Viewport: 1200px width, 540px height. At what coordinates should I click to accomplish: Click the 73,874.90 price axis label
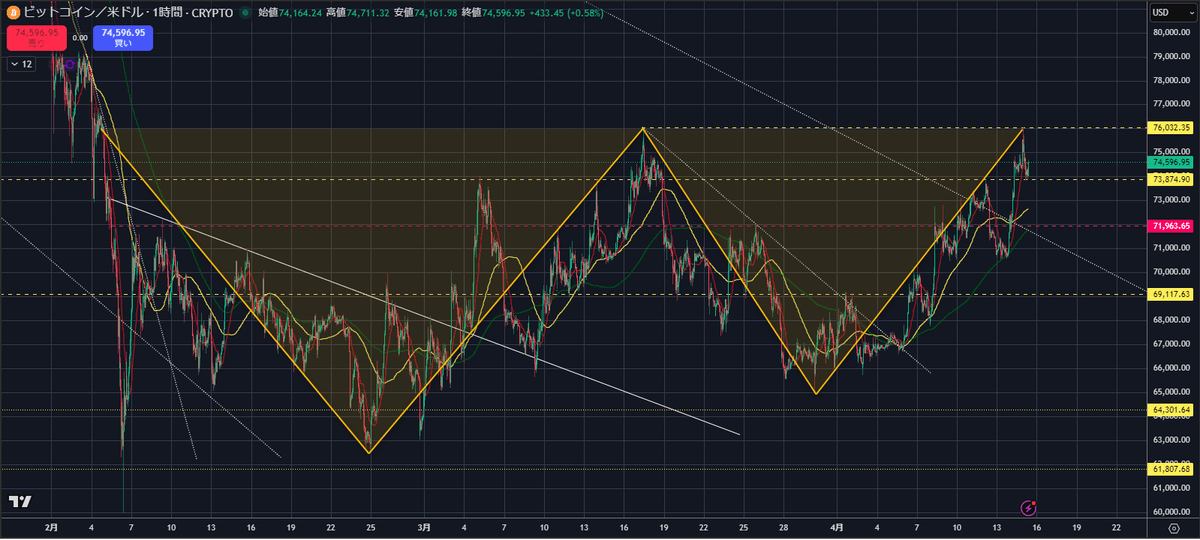click(x=1171, y=179)
